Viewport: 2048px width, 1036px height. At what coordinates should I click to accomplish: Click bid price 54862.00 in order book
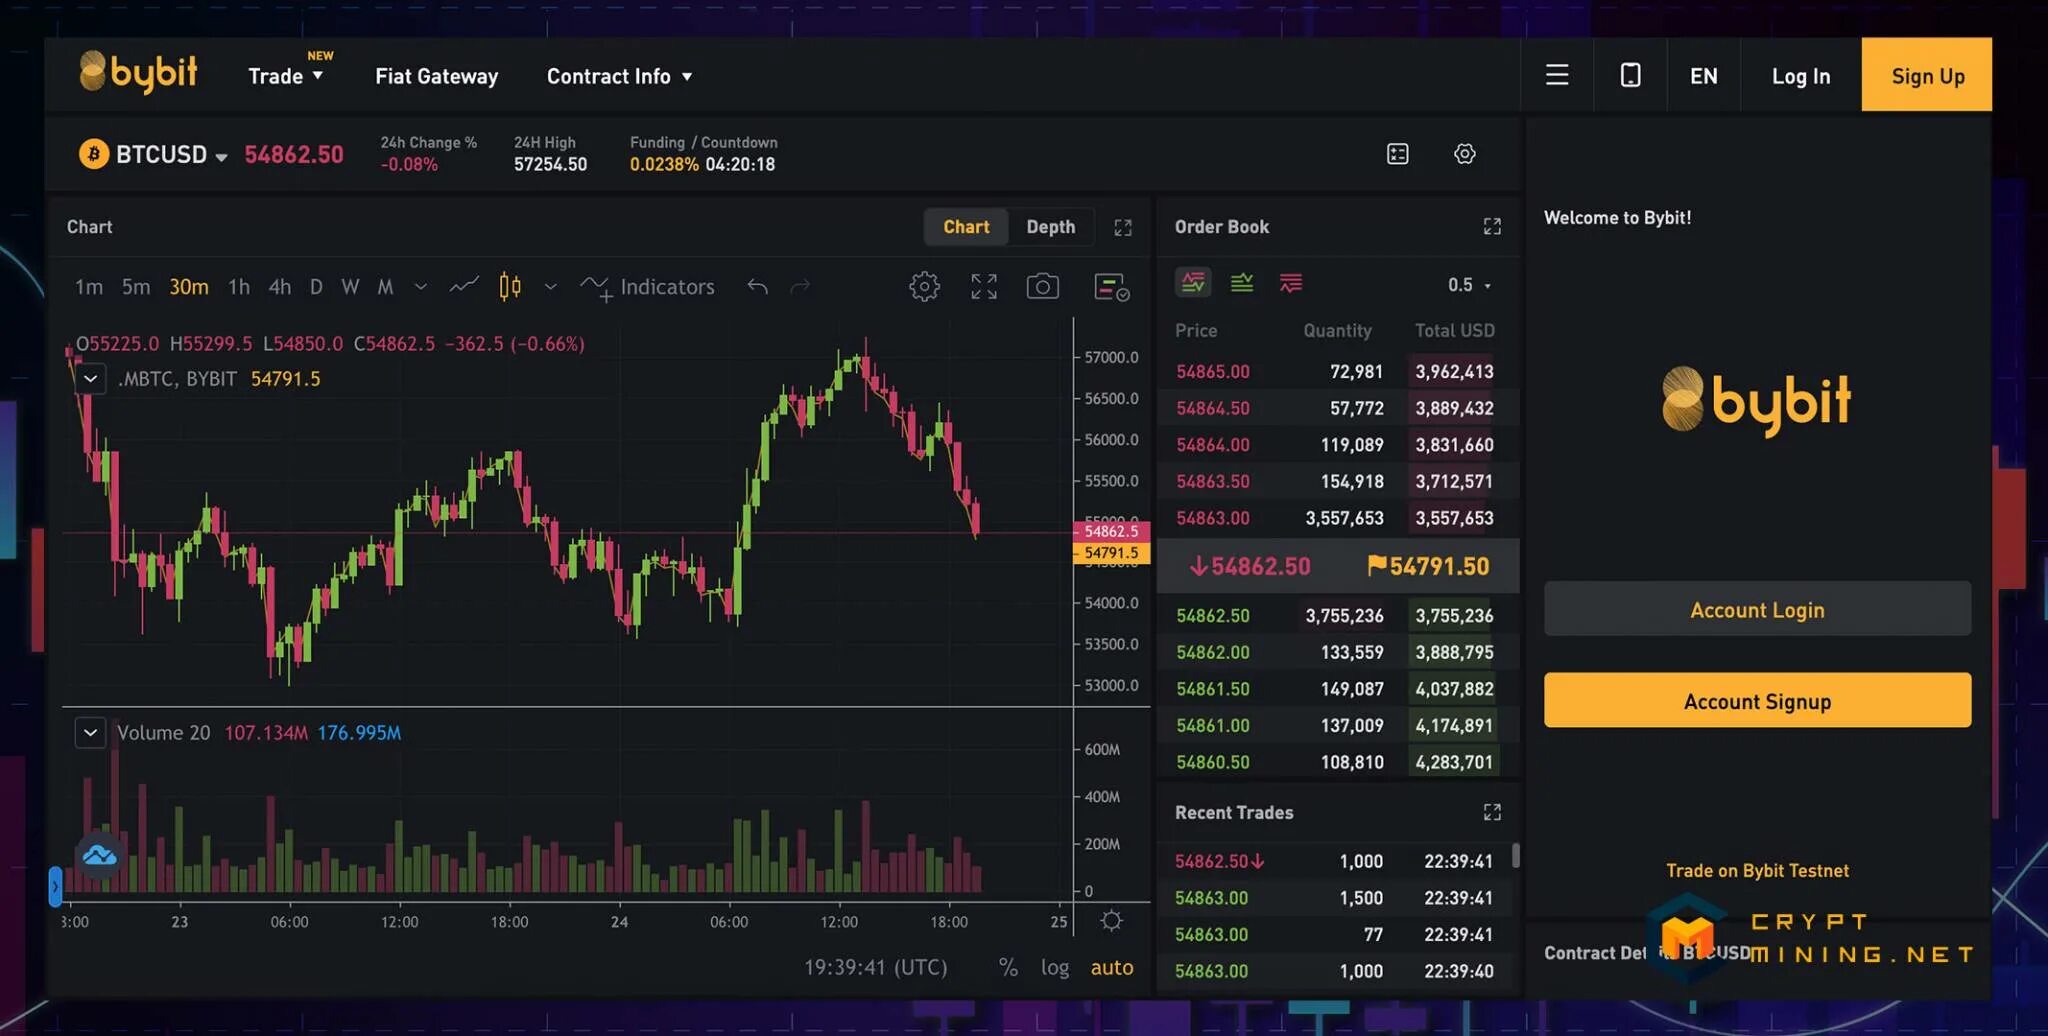click(1212, 652)
